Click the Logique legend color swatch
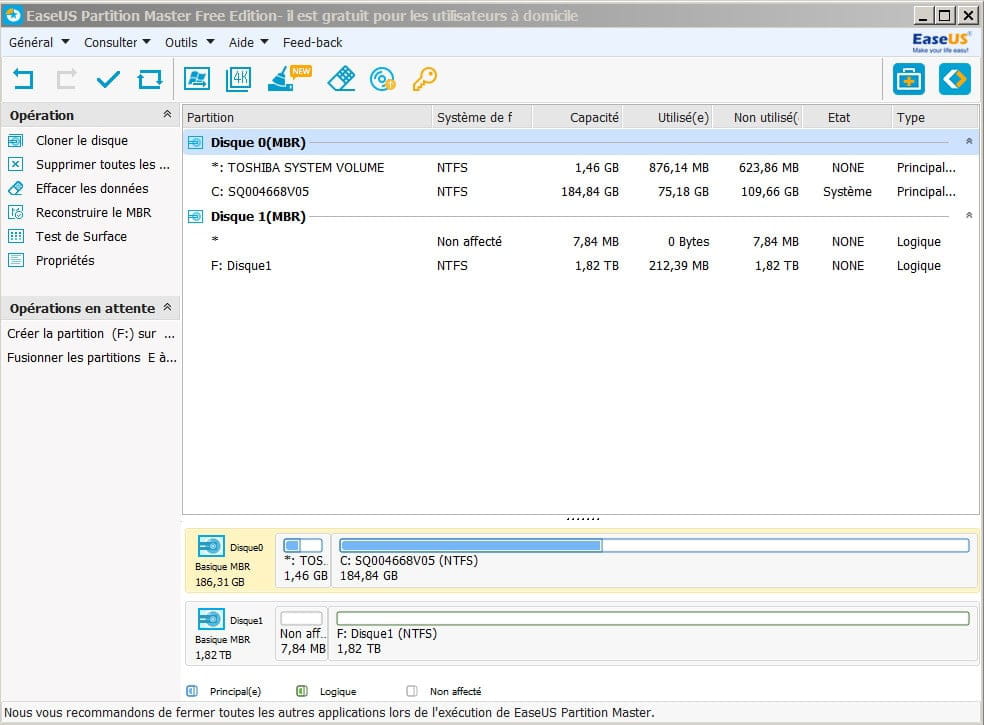Image resolution: width=984 pixels, height=725 pixels. tap(302, 691)
